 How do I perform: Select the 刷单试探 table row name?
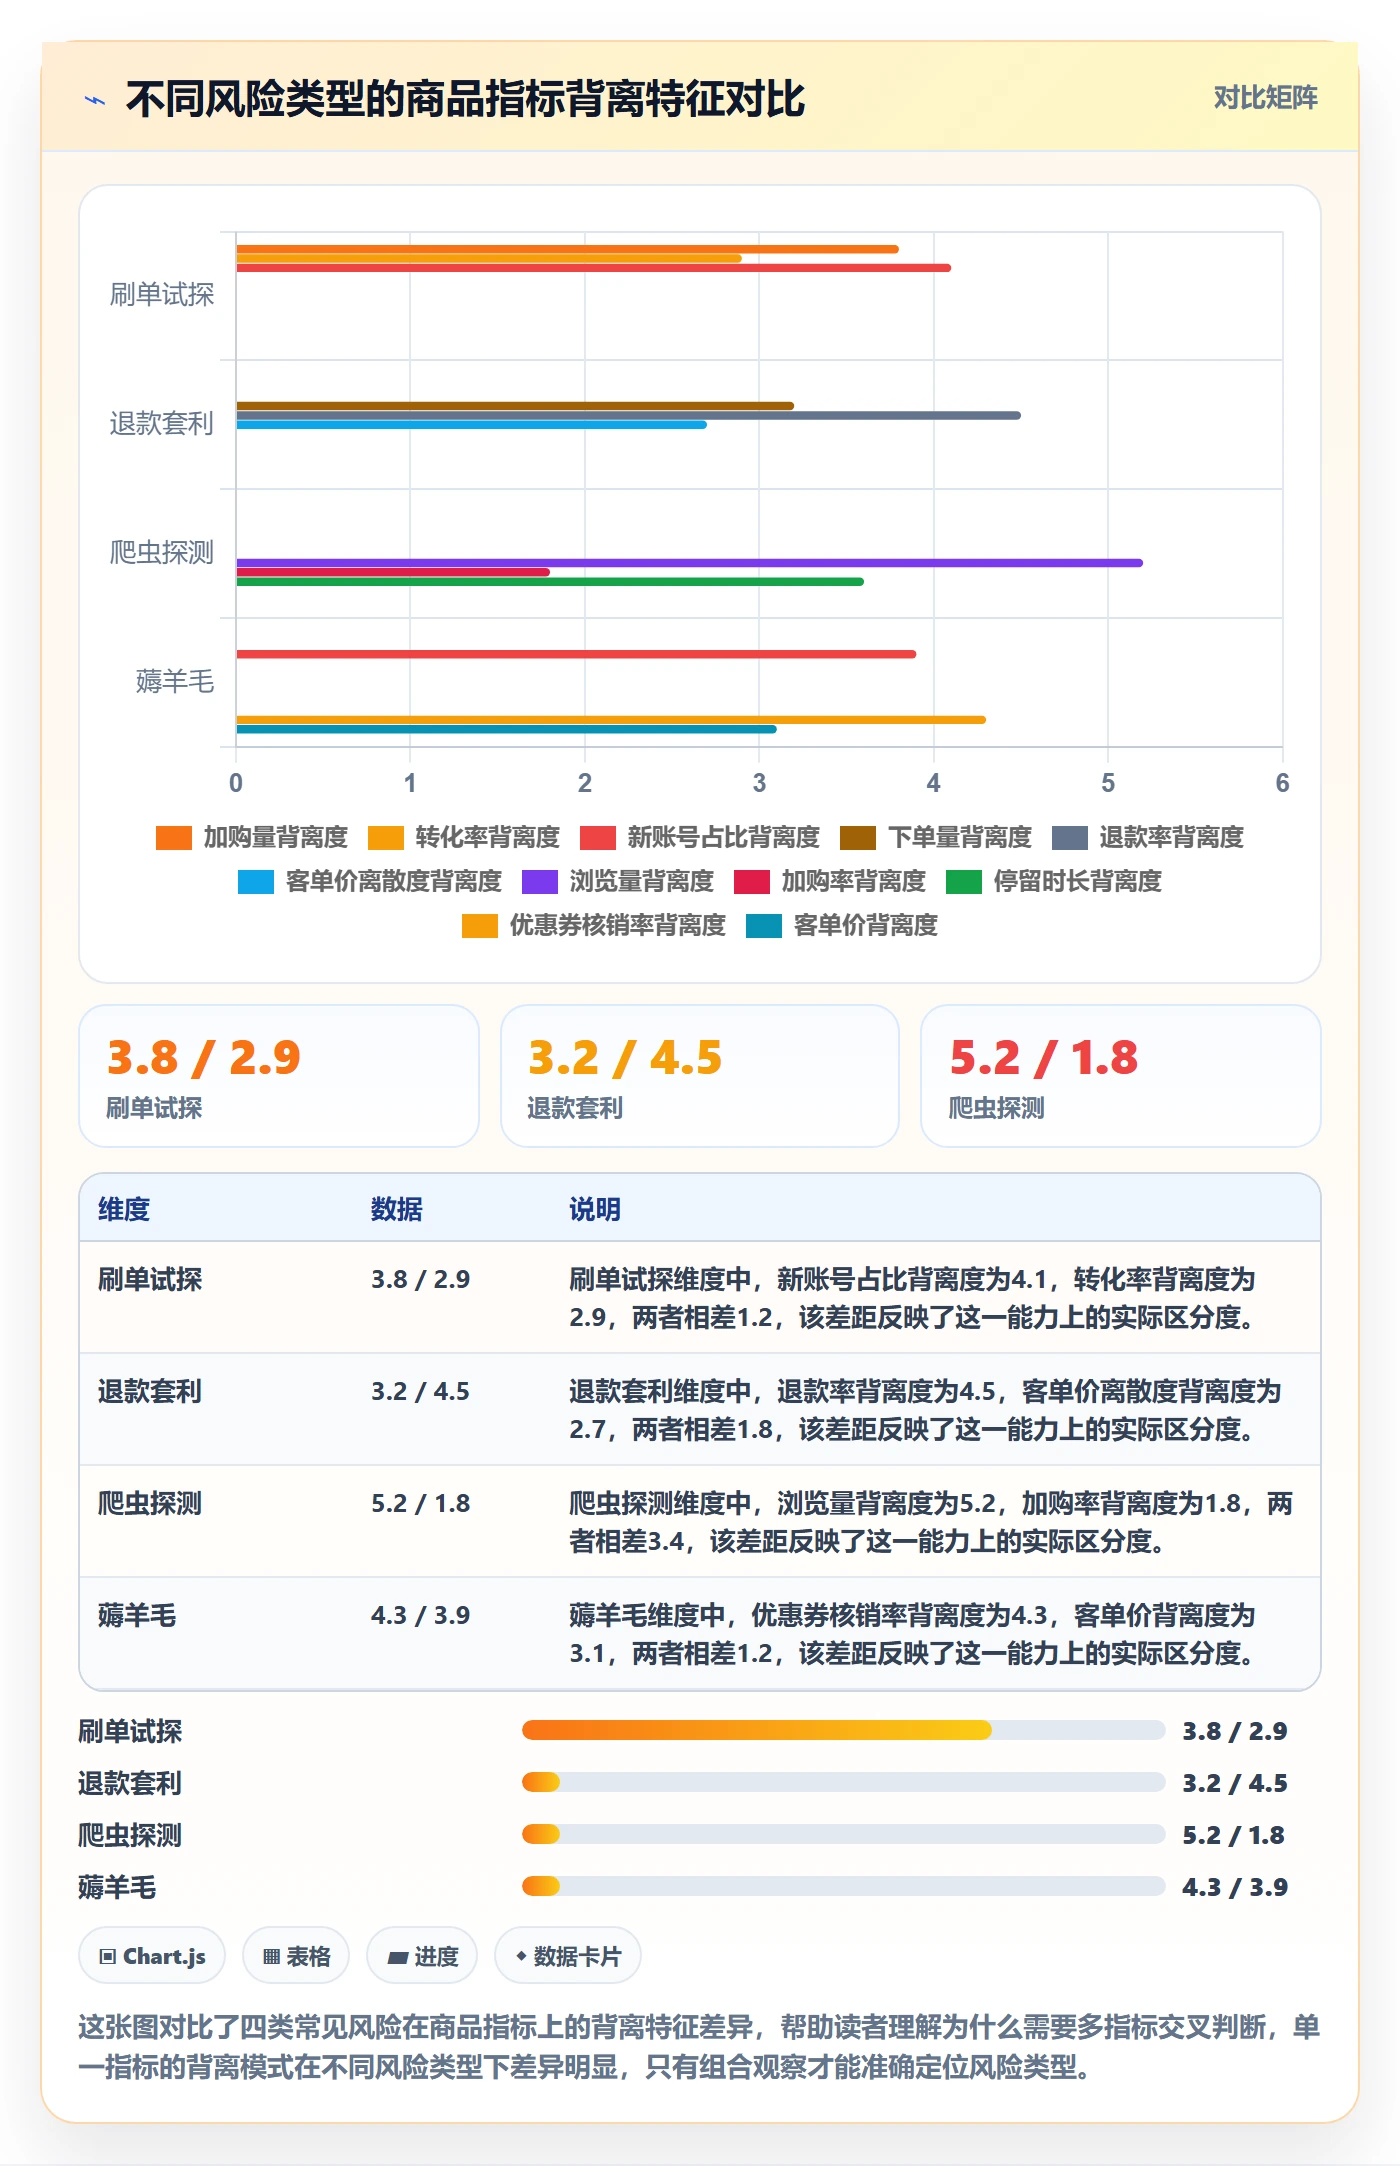click(150, 1279)
